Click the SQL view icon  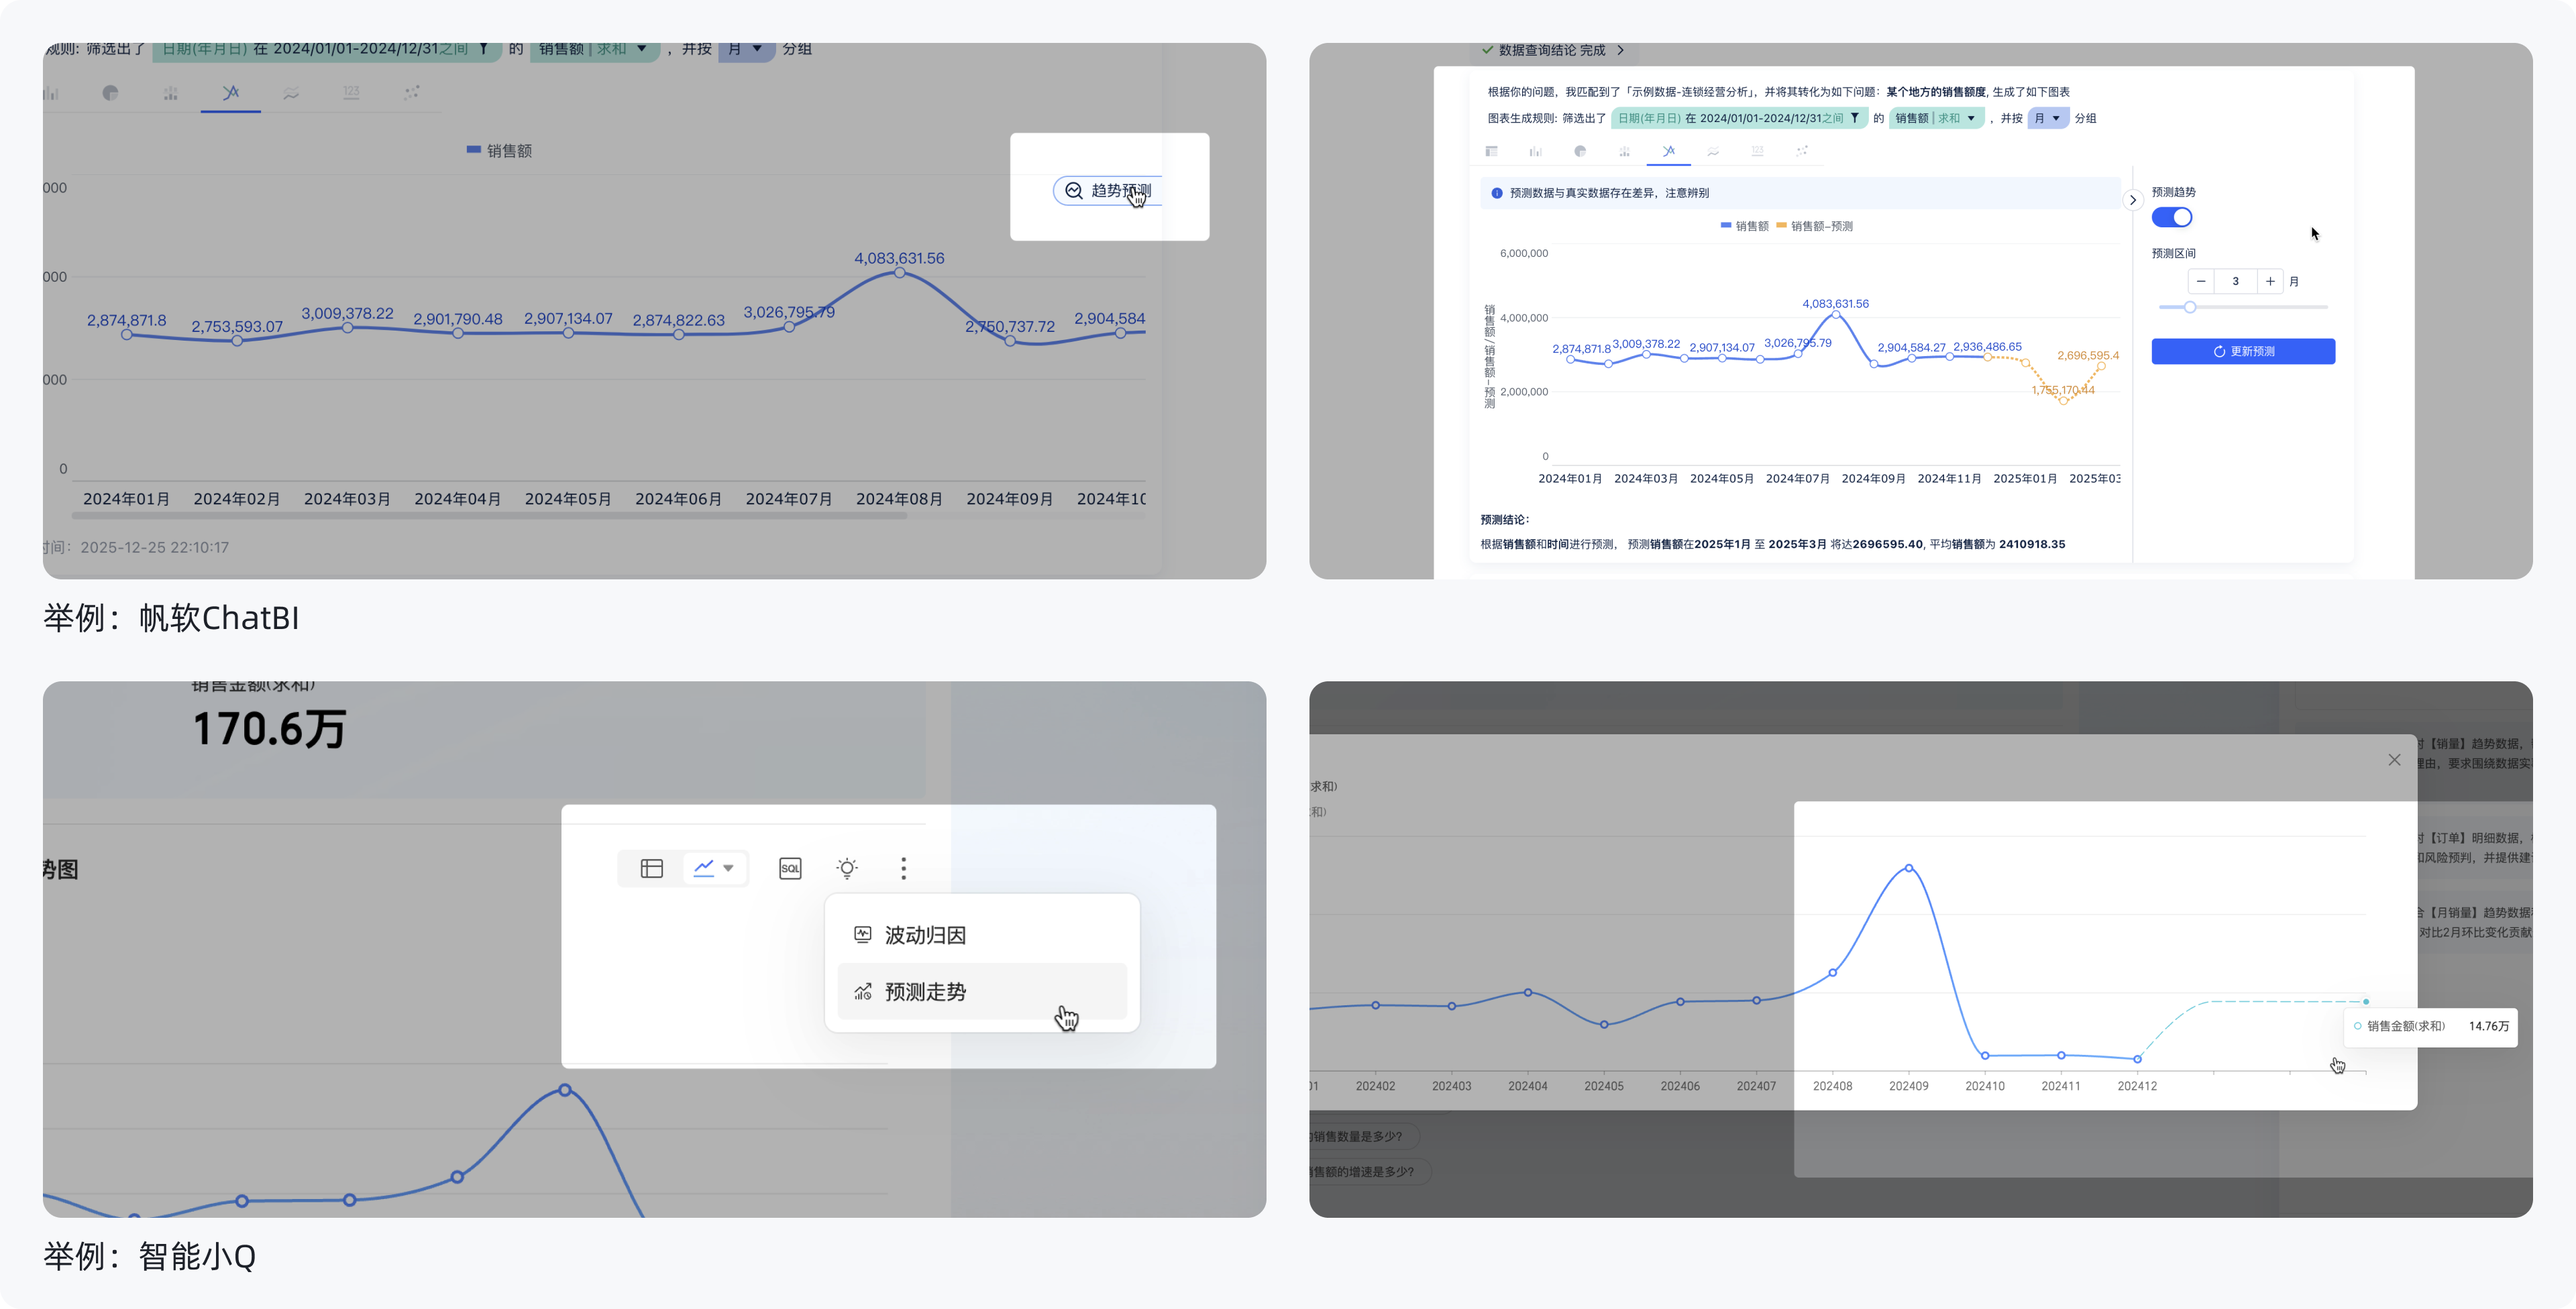[790, 868]
